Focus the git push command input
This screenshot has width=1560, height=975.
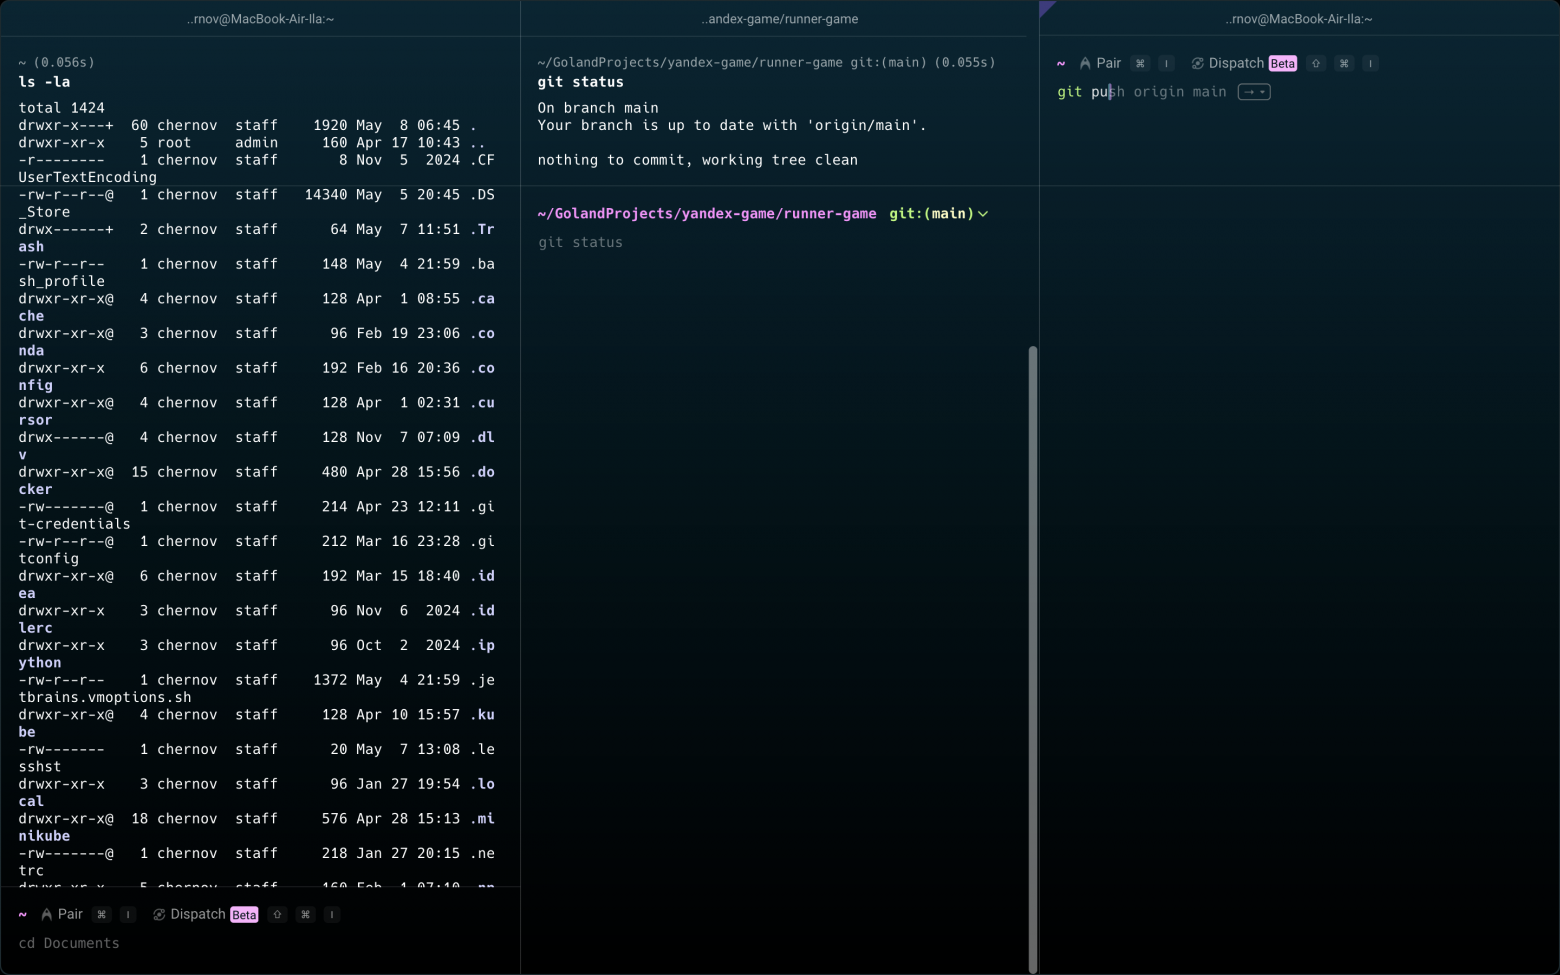[x=1141, y=92]
